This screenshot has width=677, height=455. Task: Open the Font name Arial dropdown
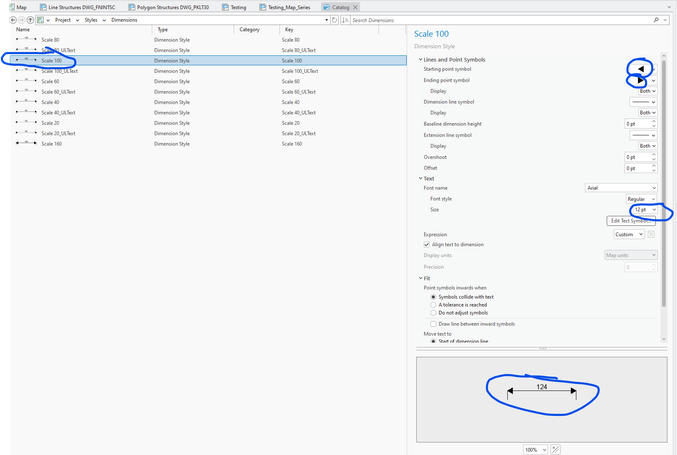coord(621,188)
